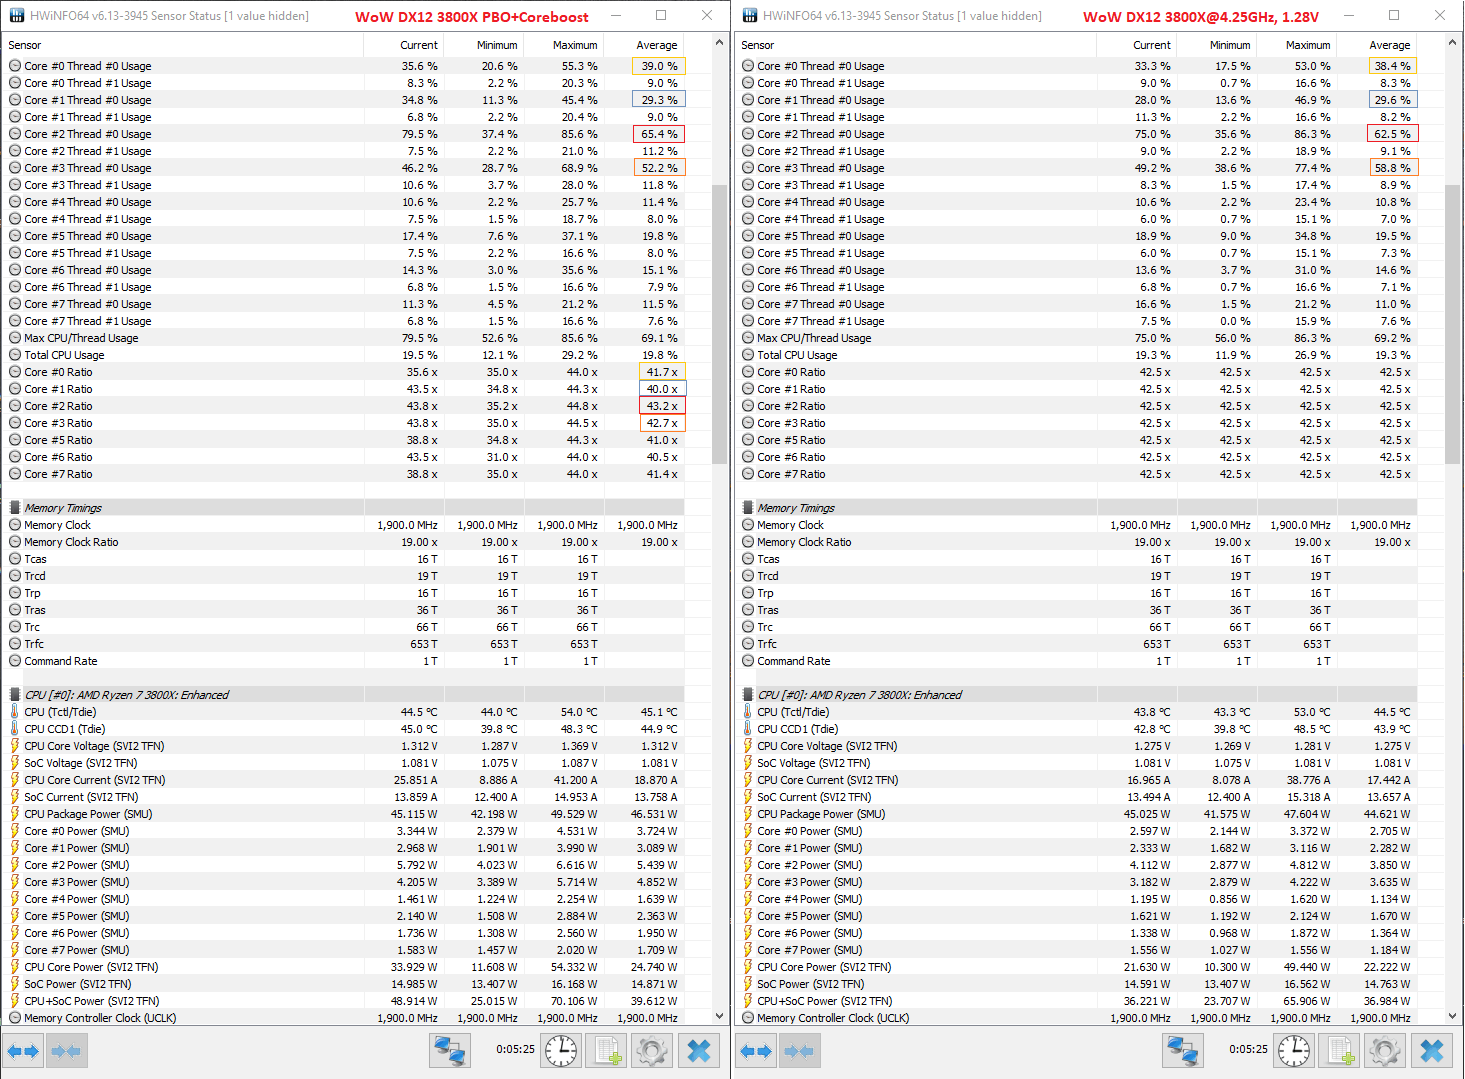Select 'Trfc' row label in left window
The width and height of the screenshot is (1465, 1079).
click(34, 644)
